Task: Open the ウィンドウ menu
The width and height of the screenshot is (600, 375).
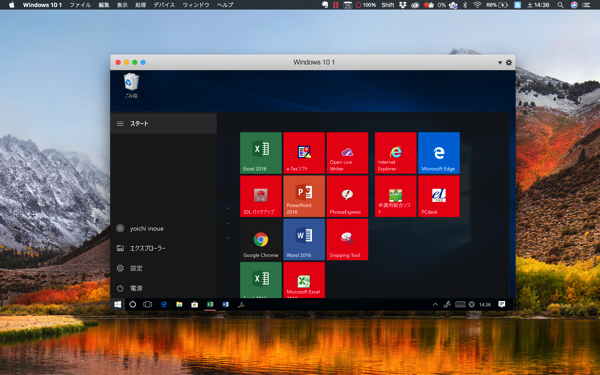Action: [196, 5]
